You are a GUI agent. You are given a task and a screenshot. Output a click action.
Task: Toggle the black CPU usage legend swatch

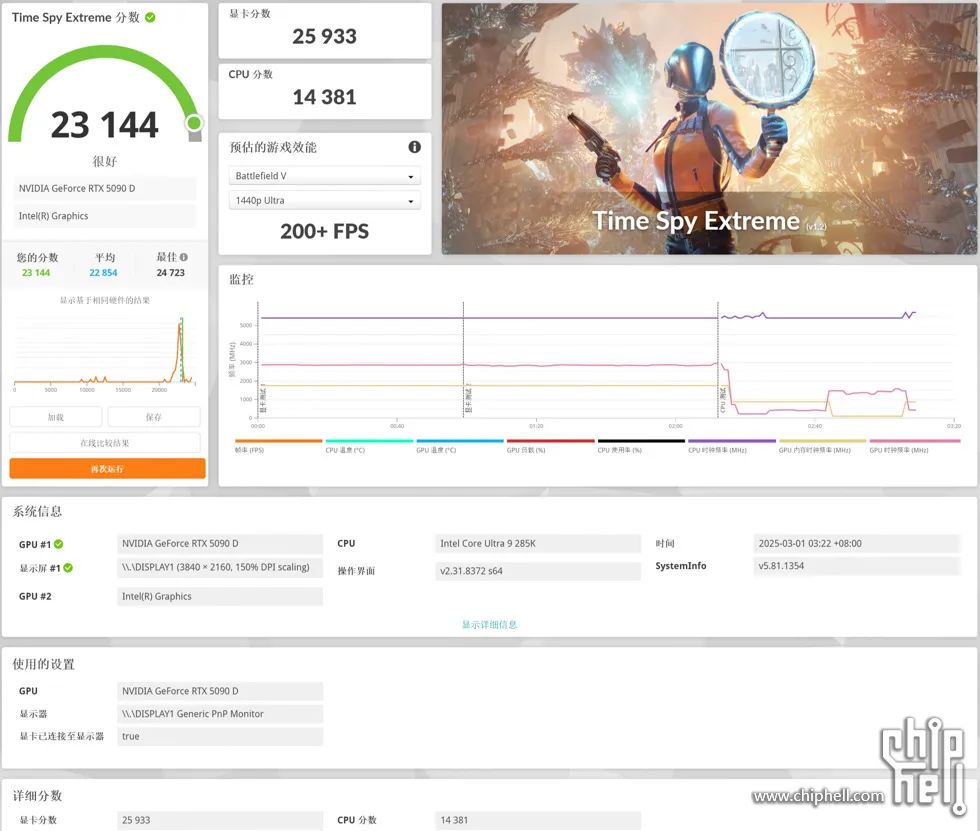point(641,441)
